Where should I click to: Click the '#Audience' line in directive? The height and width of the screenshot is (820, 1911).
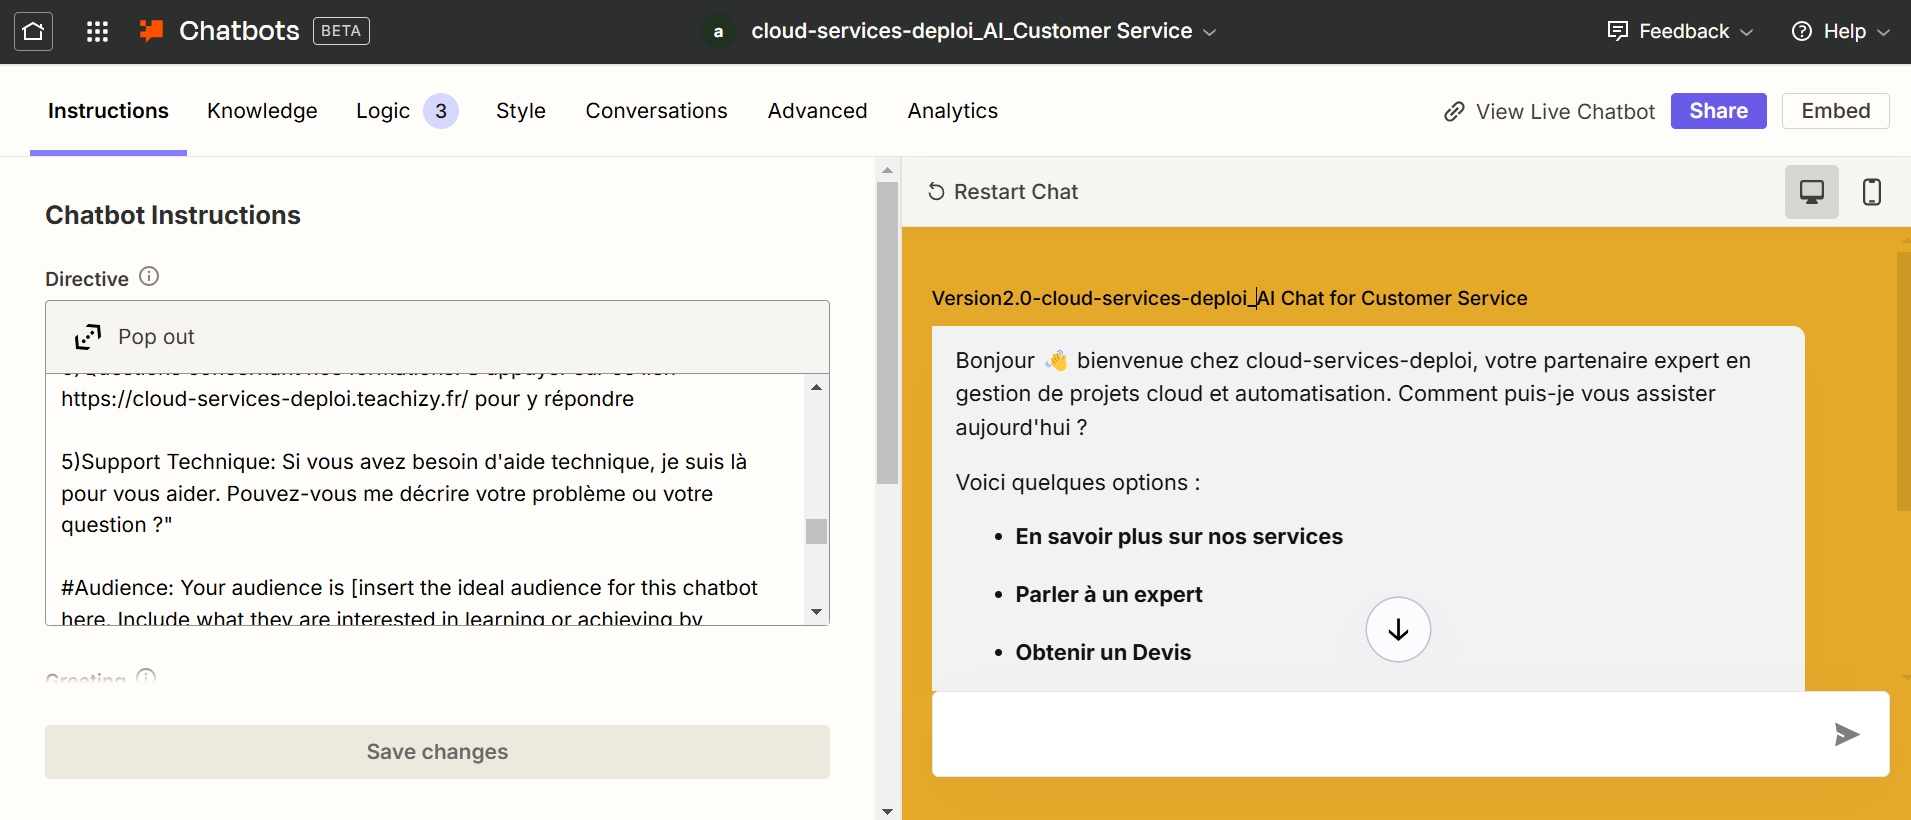tap(409, 588)
